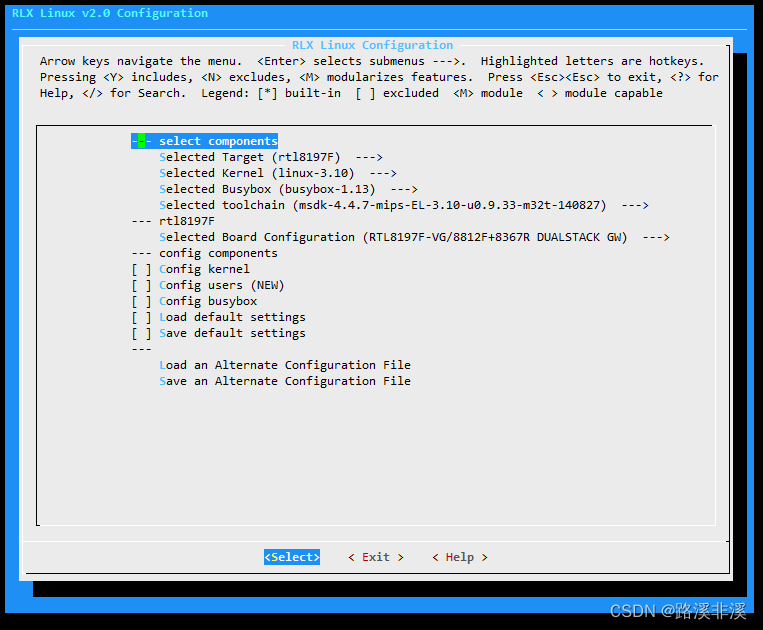This screenshot has height=630, width=763.
Task: Click highlighted 'select components' row
Action: (x=204, y=141)
